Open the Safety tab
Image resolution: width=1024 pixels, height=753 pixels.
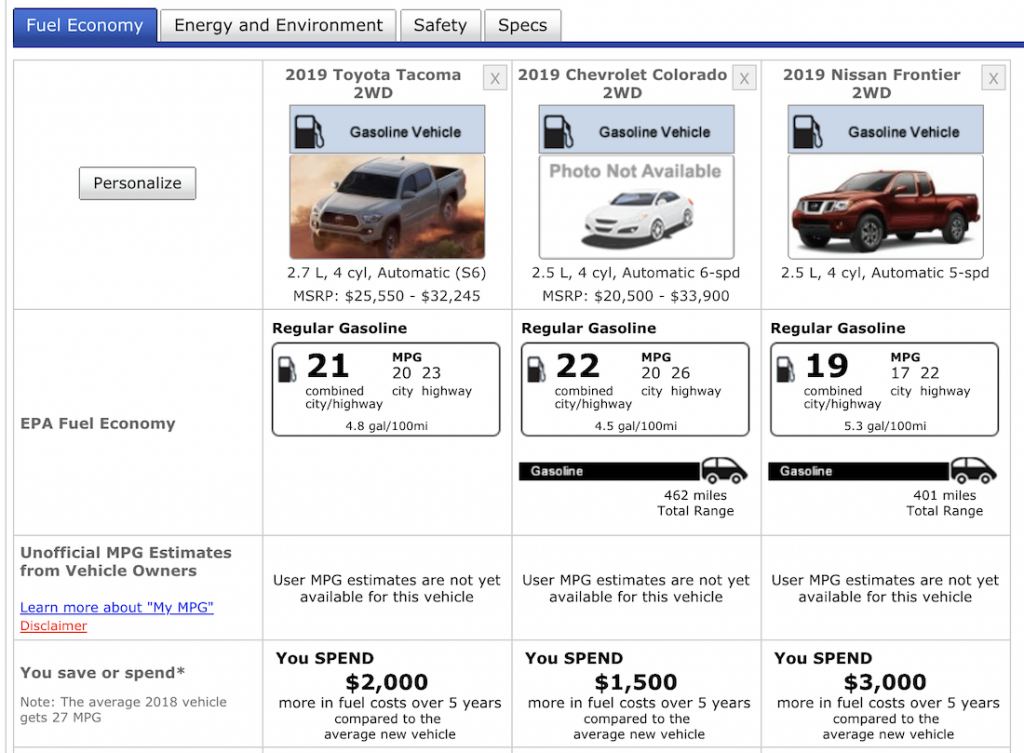tap(440, 26)
